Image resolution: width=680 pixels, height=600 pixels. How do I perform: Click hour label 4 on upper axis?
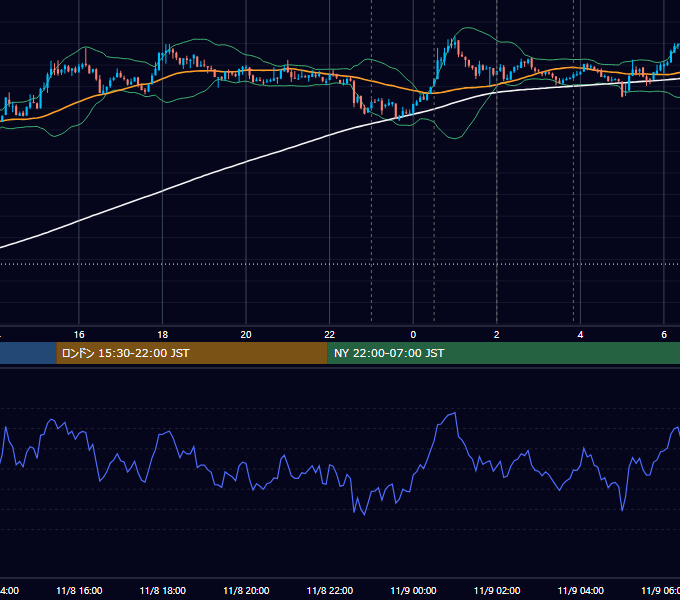580,335
